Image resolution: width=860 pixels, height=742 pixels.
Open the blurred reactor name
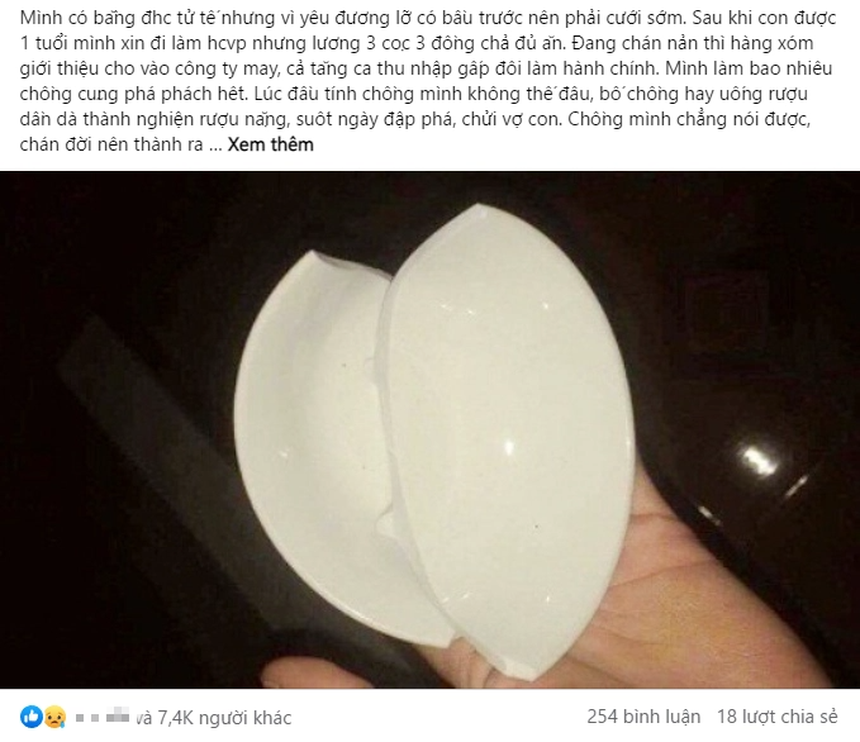[103, 717]
